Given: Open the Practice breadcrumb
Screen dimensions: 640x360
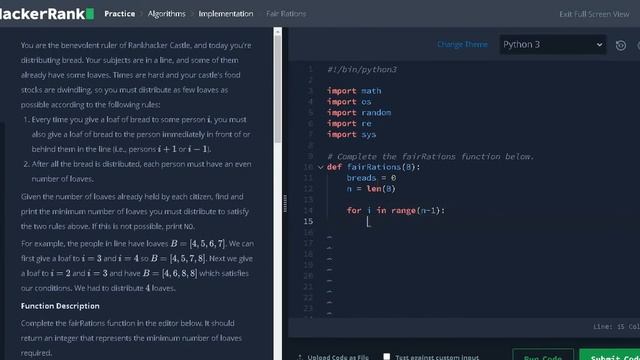Looking at the screenshot, I should (x=120, y=14).
